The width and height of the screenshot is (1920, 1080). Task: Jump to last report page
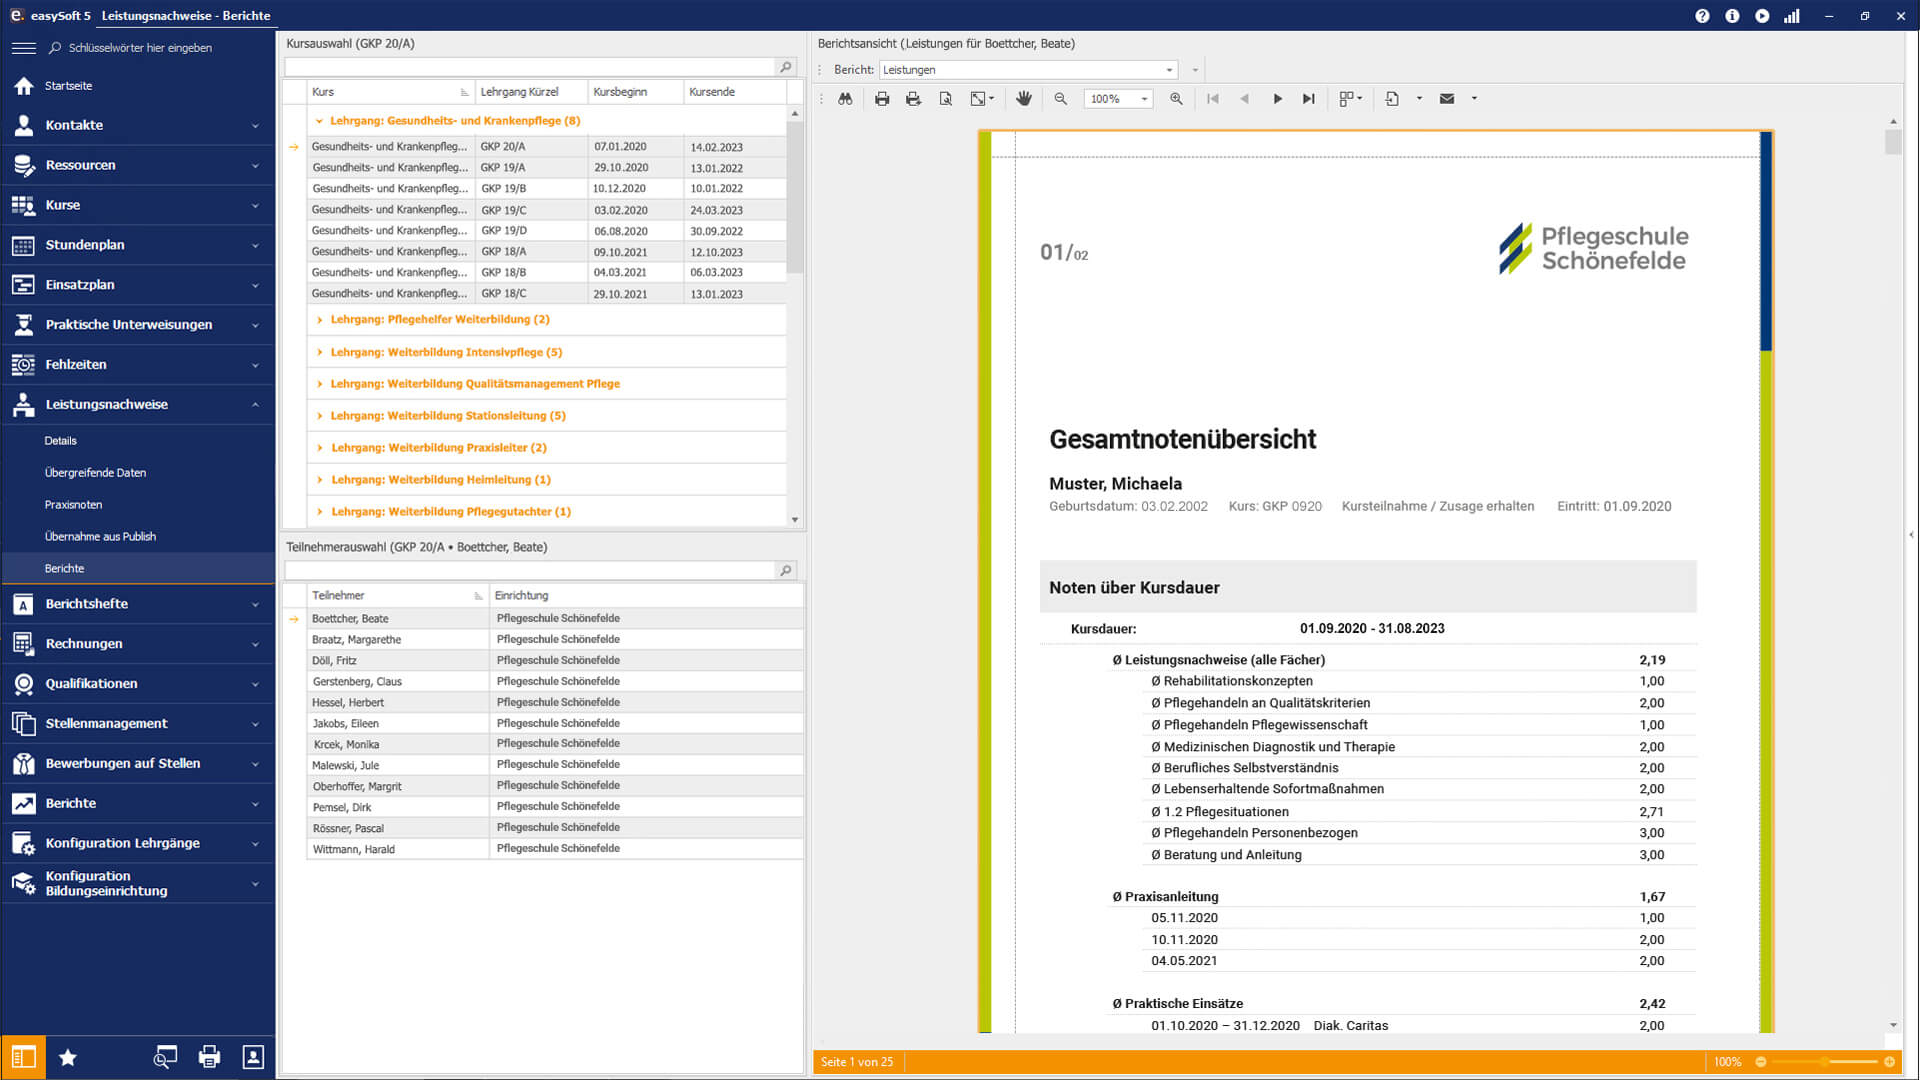[x=1308, y=99]
